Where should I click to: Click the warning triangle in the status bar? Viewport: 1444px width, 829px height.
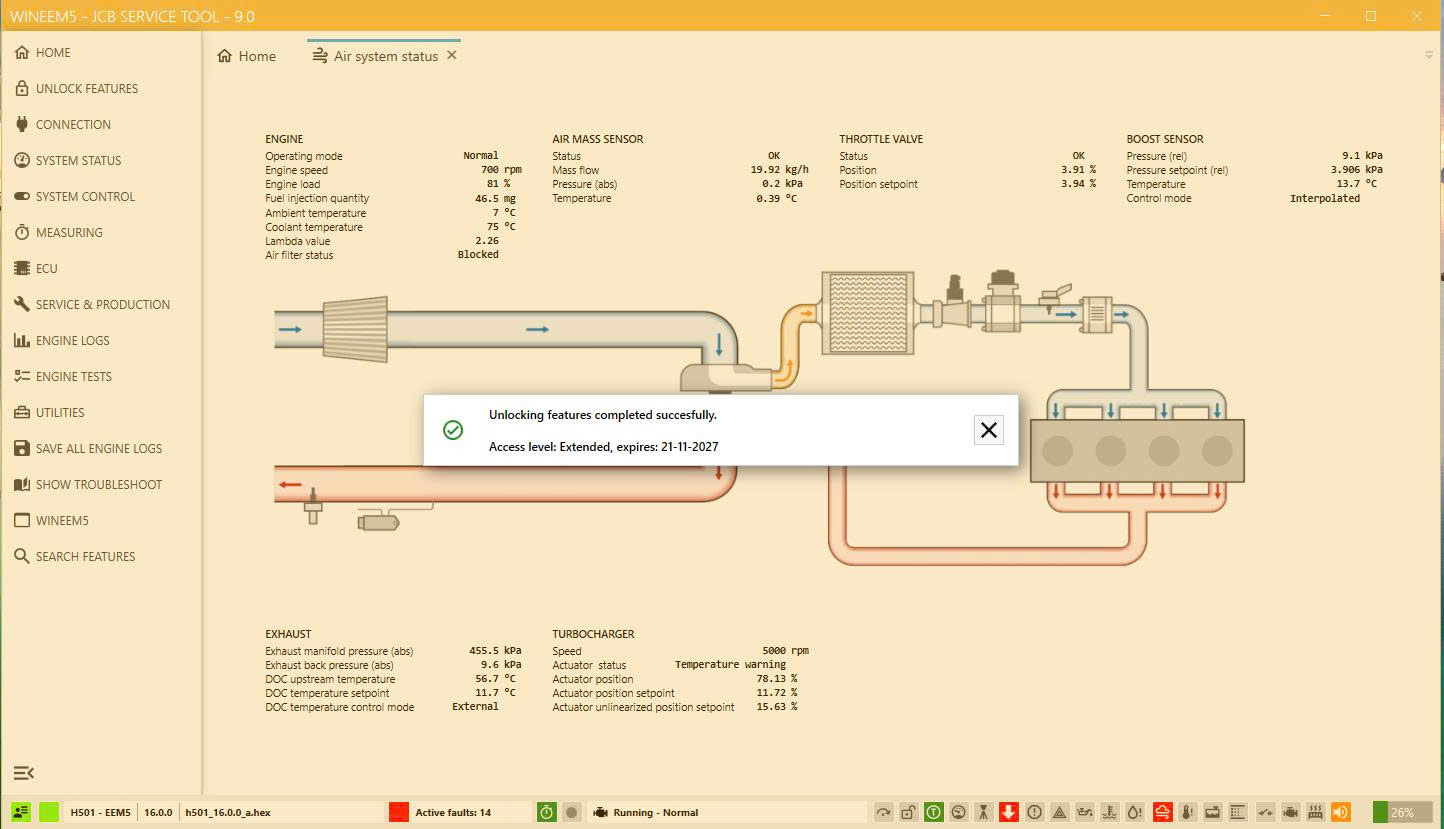click(x=1059, y=812)
